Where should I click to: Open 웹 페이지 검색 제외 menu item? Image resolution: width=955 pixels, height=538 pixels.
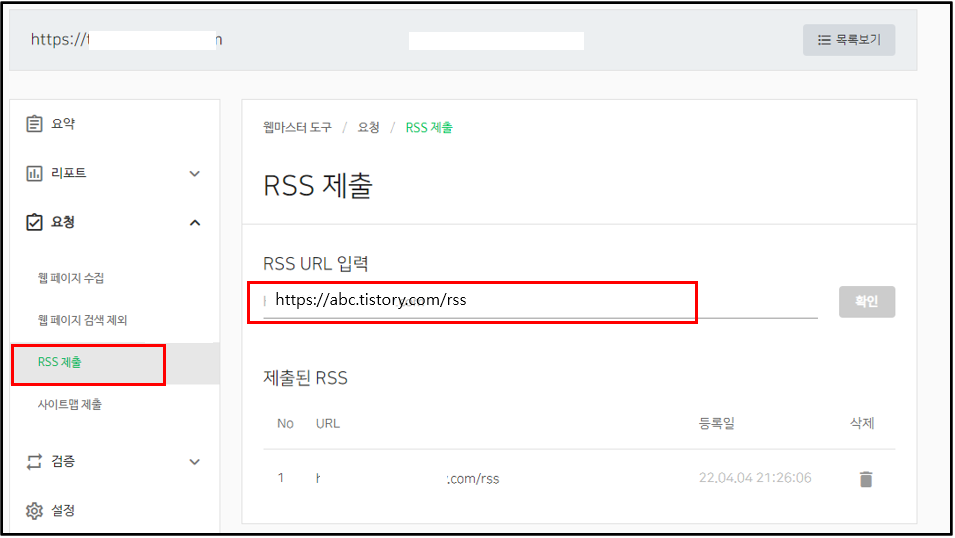click(82, 320)
